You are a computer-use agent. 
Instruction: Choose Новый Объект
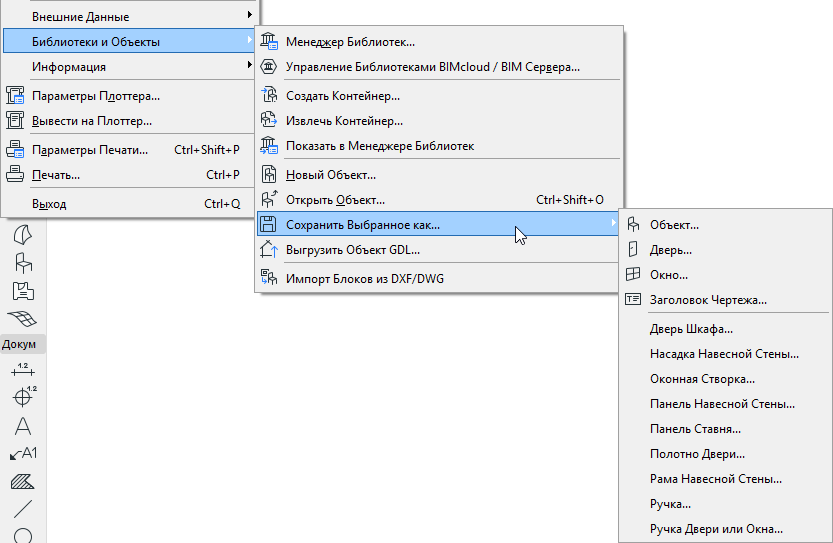[438, 175]
